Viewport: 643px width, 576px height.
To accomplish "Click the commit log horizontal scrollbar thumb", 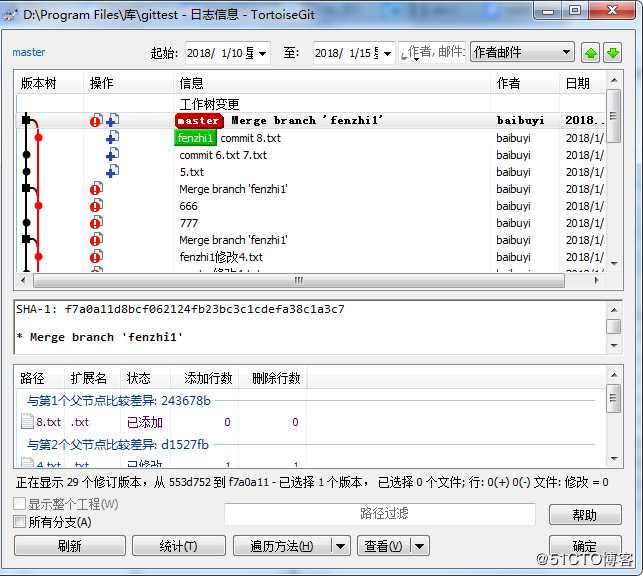I will pos(299,281).
